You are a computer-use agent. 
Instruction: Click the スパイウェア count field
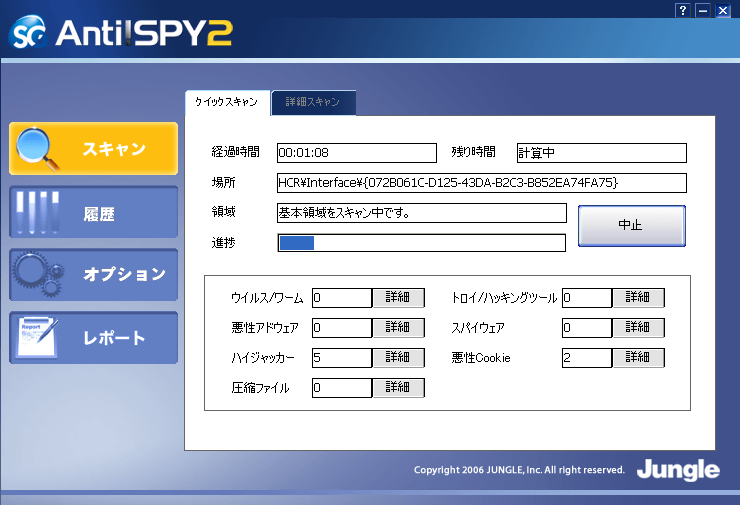(x=587, y=328)
